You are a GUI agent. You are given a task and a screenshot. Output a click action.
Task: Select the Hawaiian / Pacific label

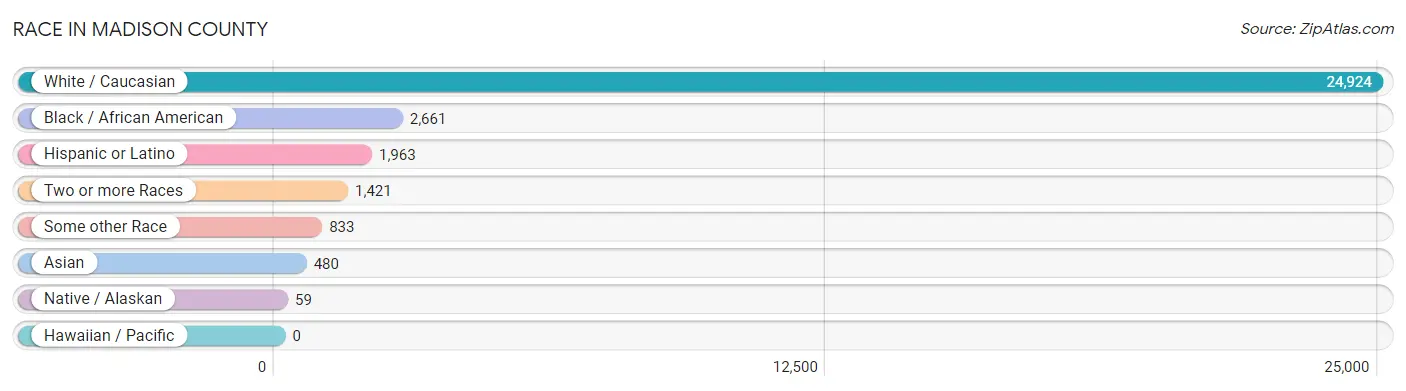tap(109, 336)
